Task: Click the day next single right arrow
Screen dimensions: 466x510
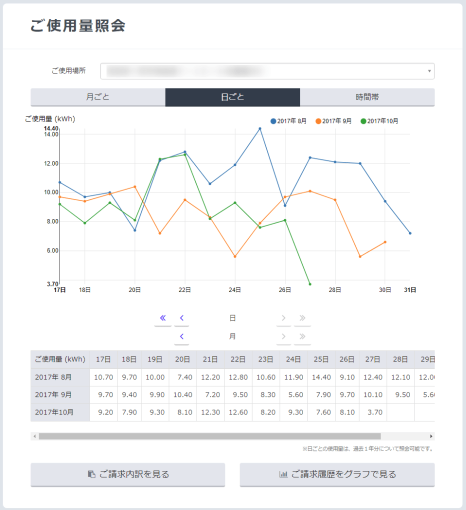Action: [283, 318]
